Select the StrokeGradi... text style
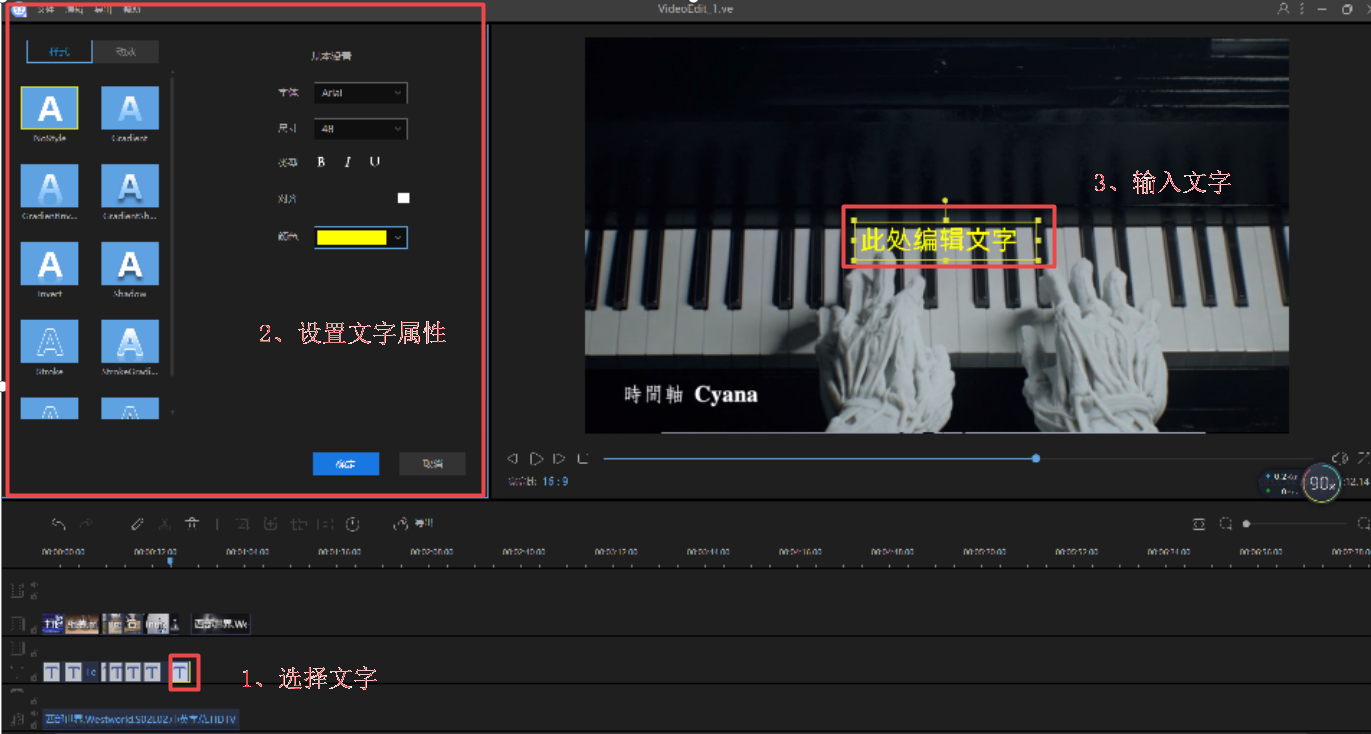Screen dimensions: 1371x734 click(x=130, y=342)
